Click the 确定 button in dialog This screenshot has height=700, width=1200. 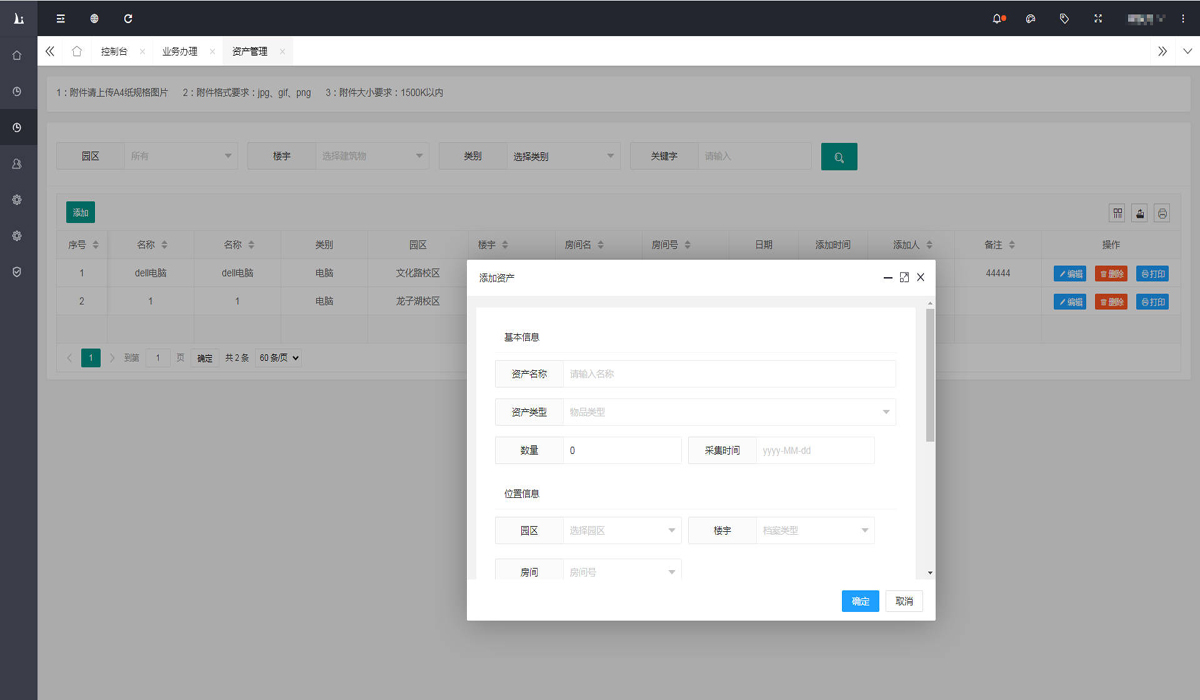pos(860,601)
